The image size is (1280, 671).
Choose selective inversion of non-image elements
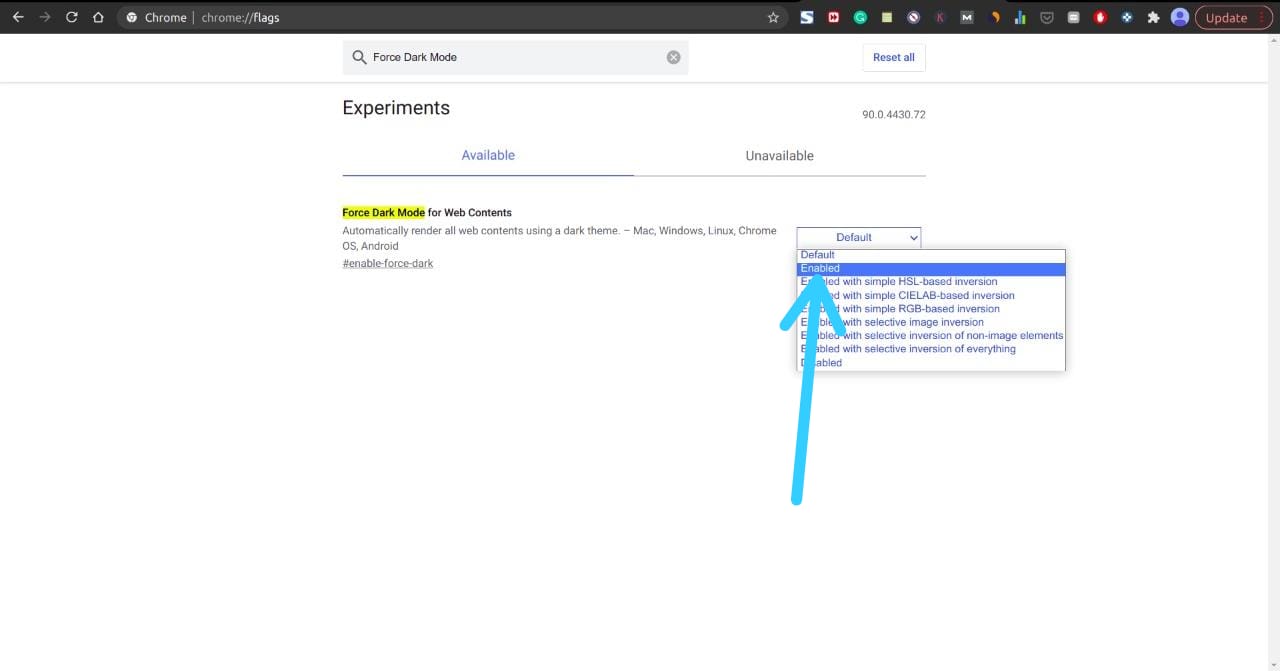(x=931, y=336)
